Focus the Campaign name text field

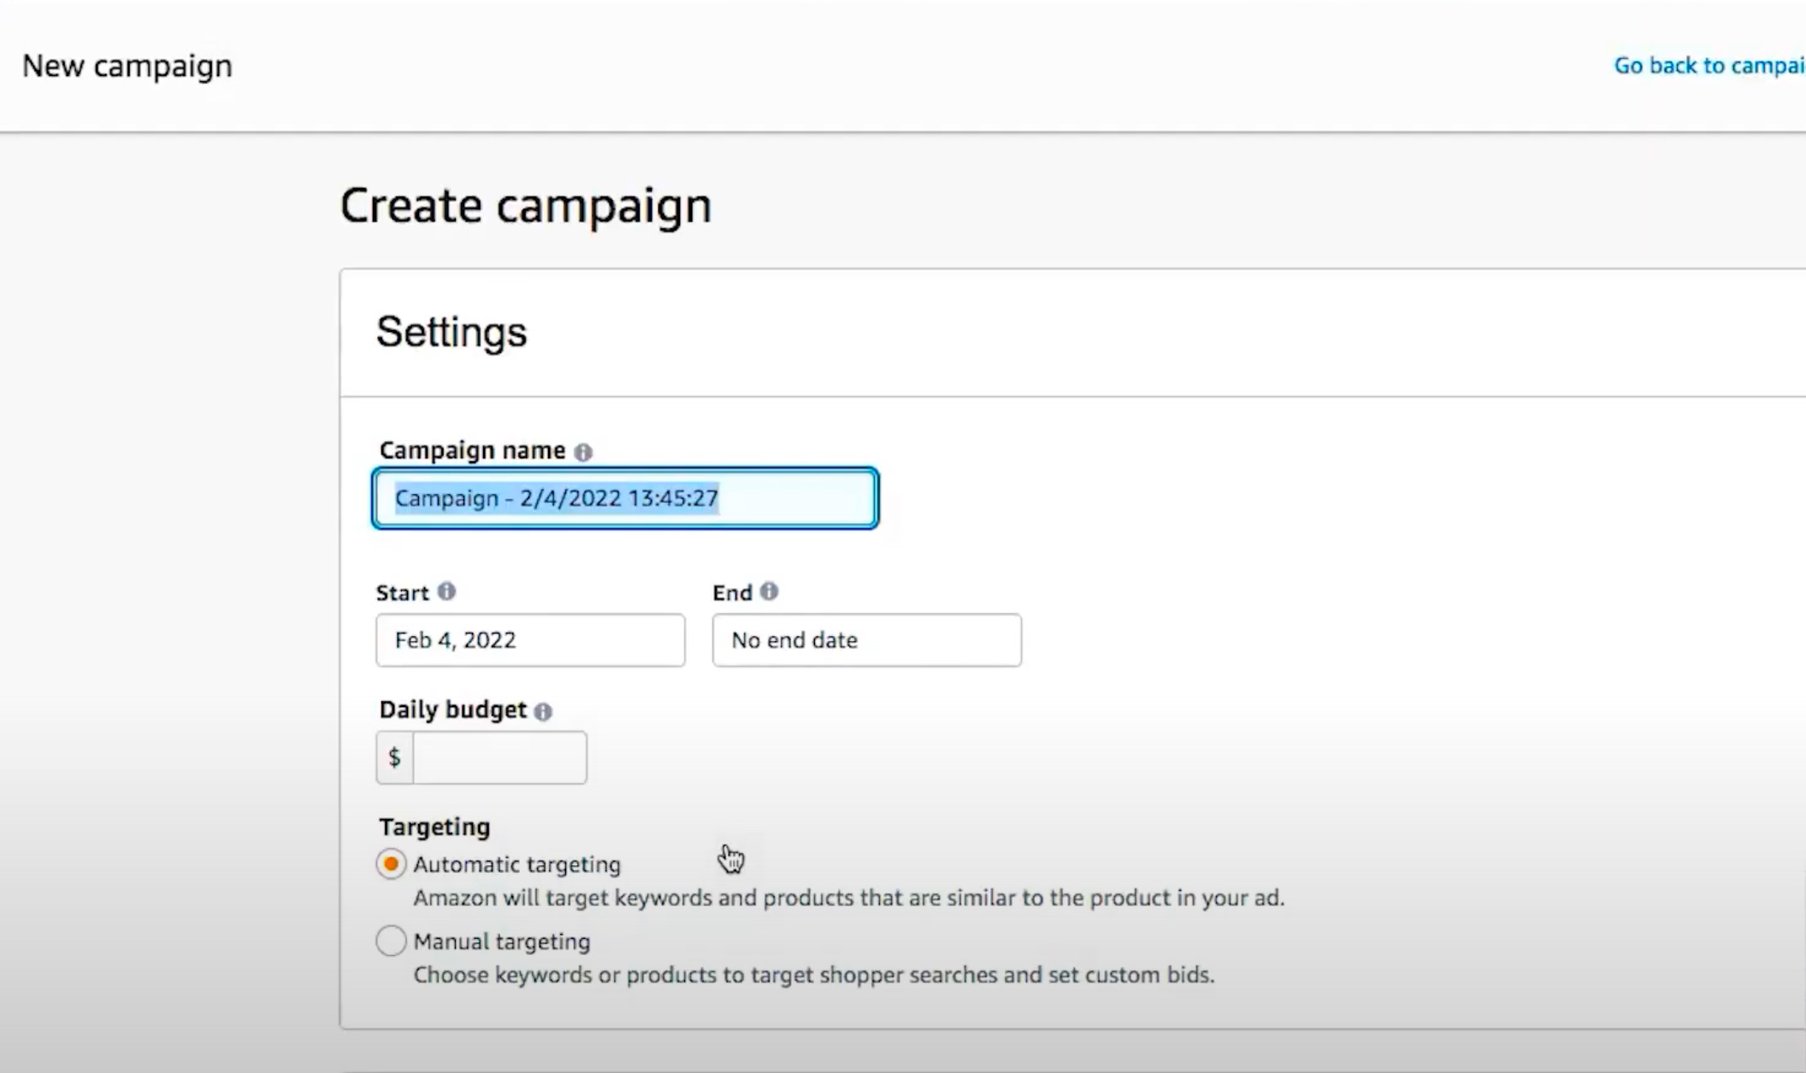[625, 498]
